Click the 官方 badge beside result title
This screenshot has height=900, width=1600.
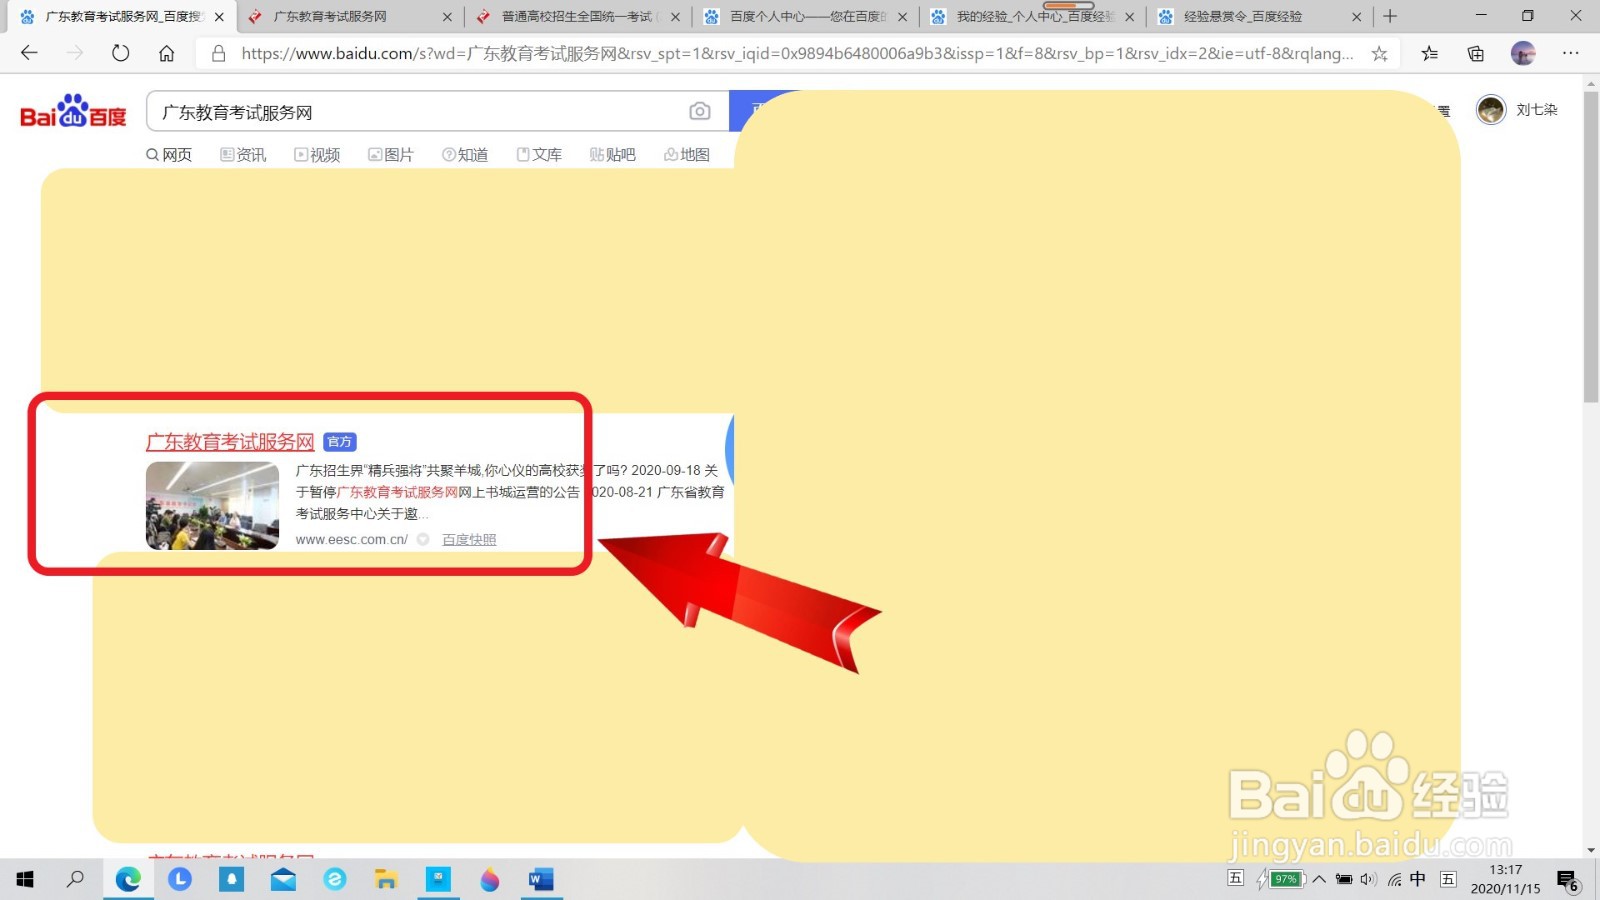pos(340,442)
